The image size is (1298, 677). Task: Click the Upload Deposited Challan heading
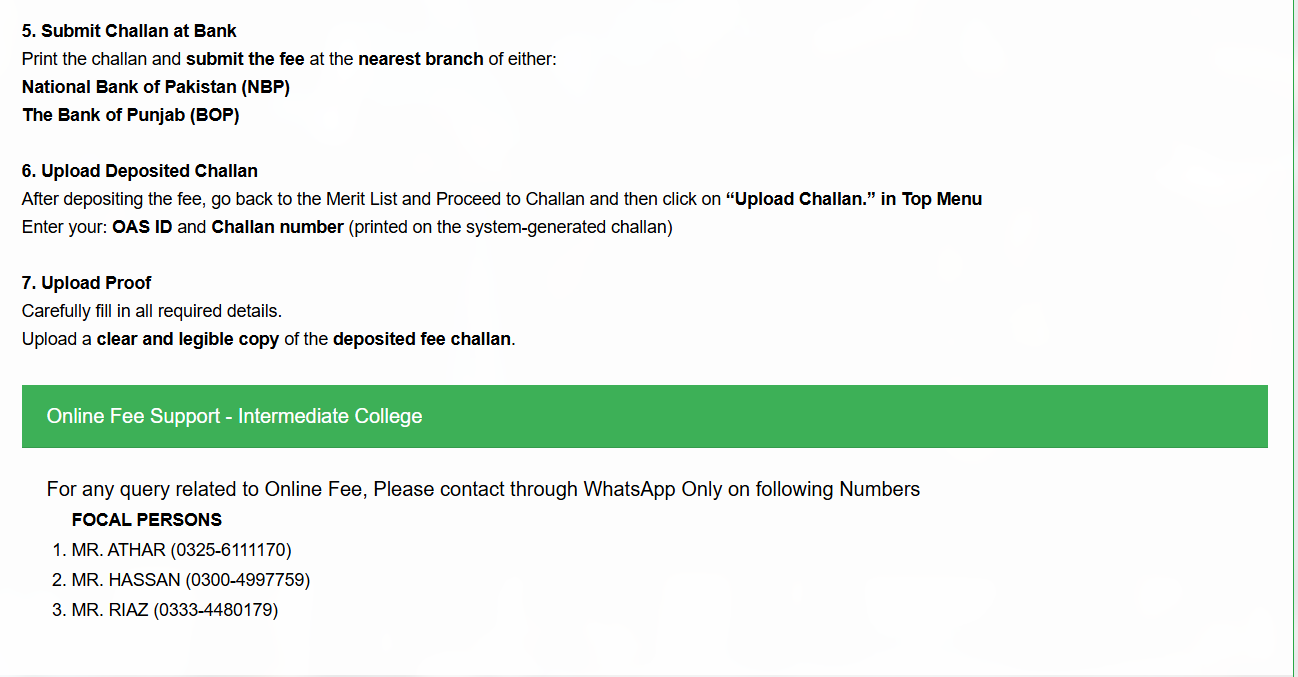(x=140, y=171)
